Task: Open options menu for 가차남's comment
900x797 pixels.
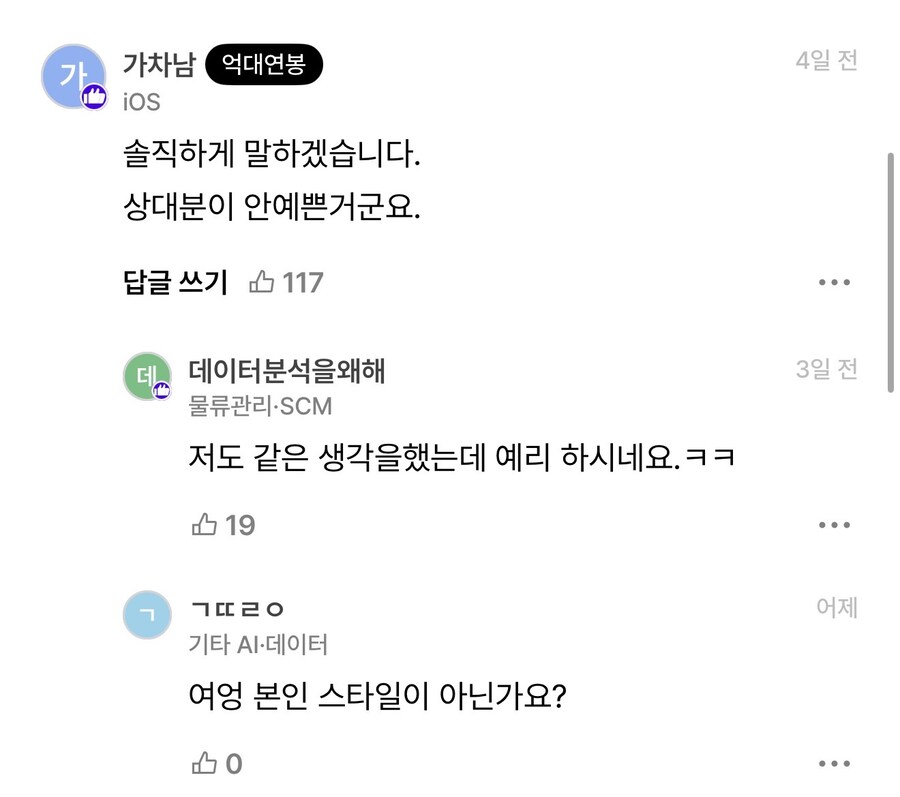Action: (834, 282)
